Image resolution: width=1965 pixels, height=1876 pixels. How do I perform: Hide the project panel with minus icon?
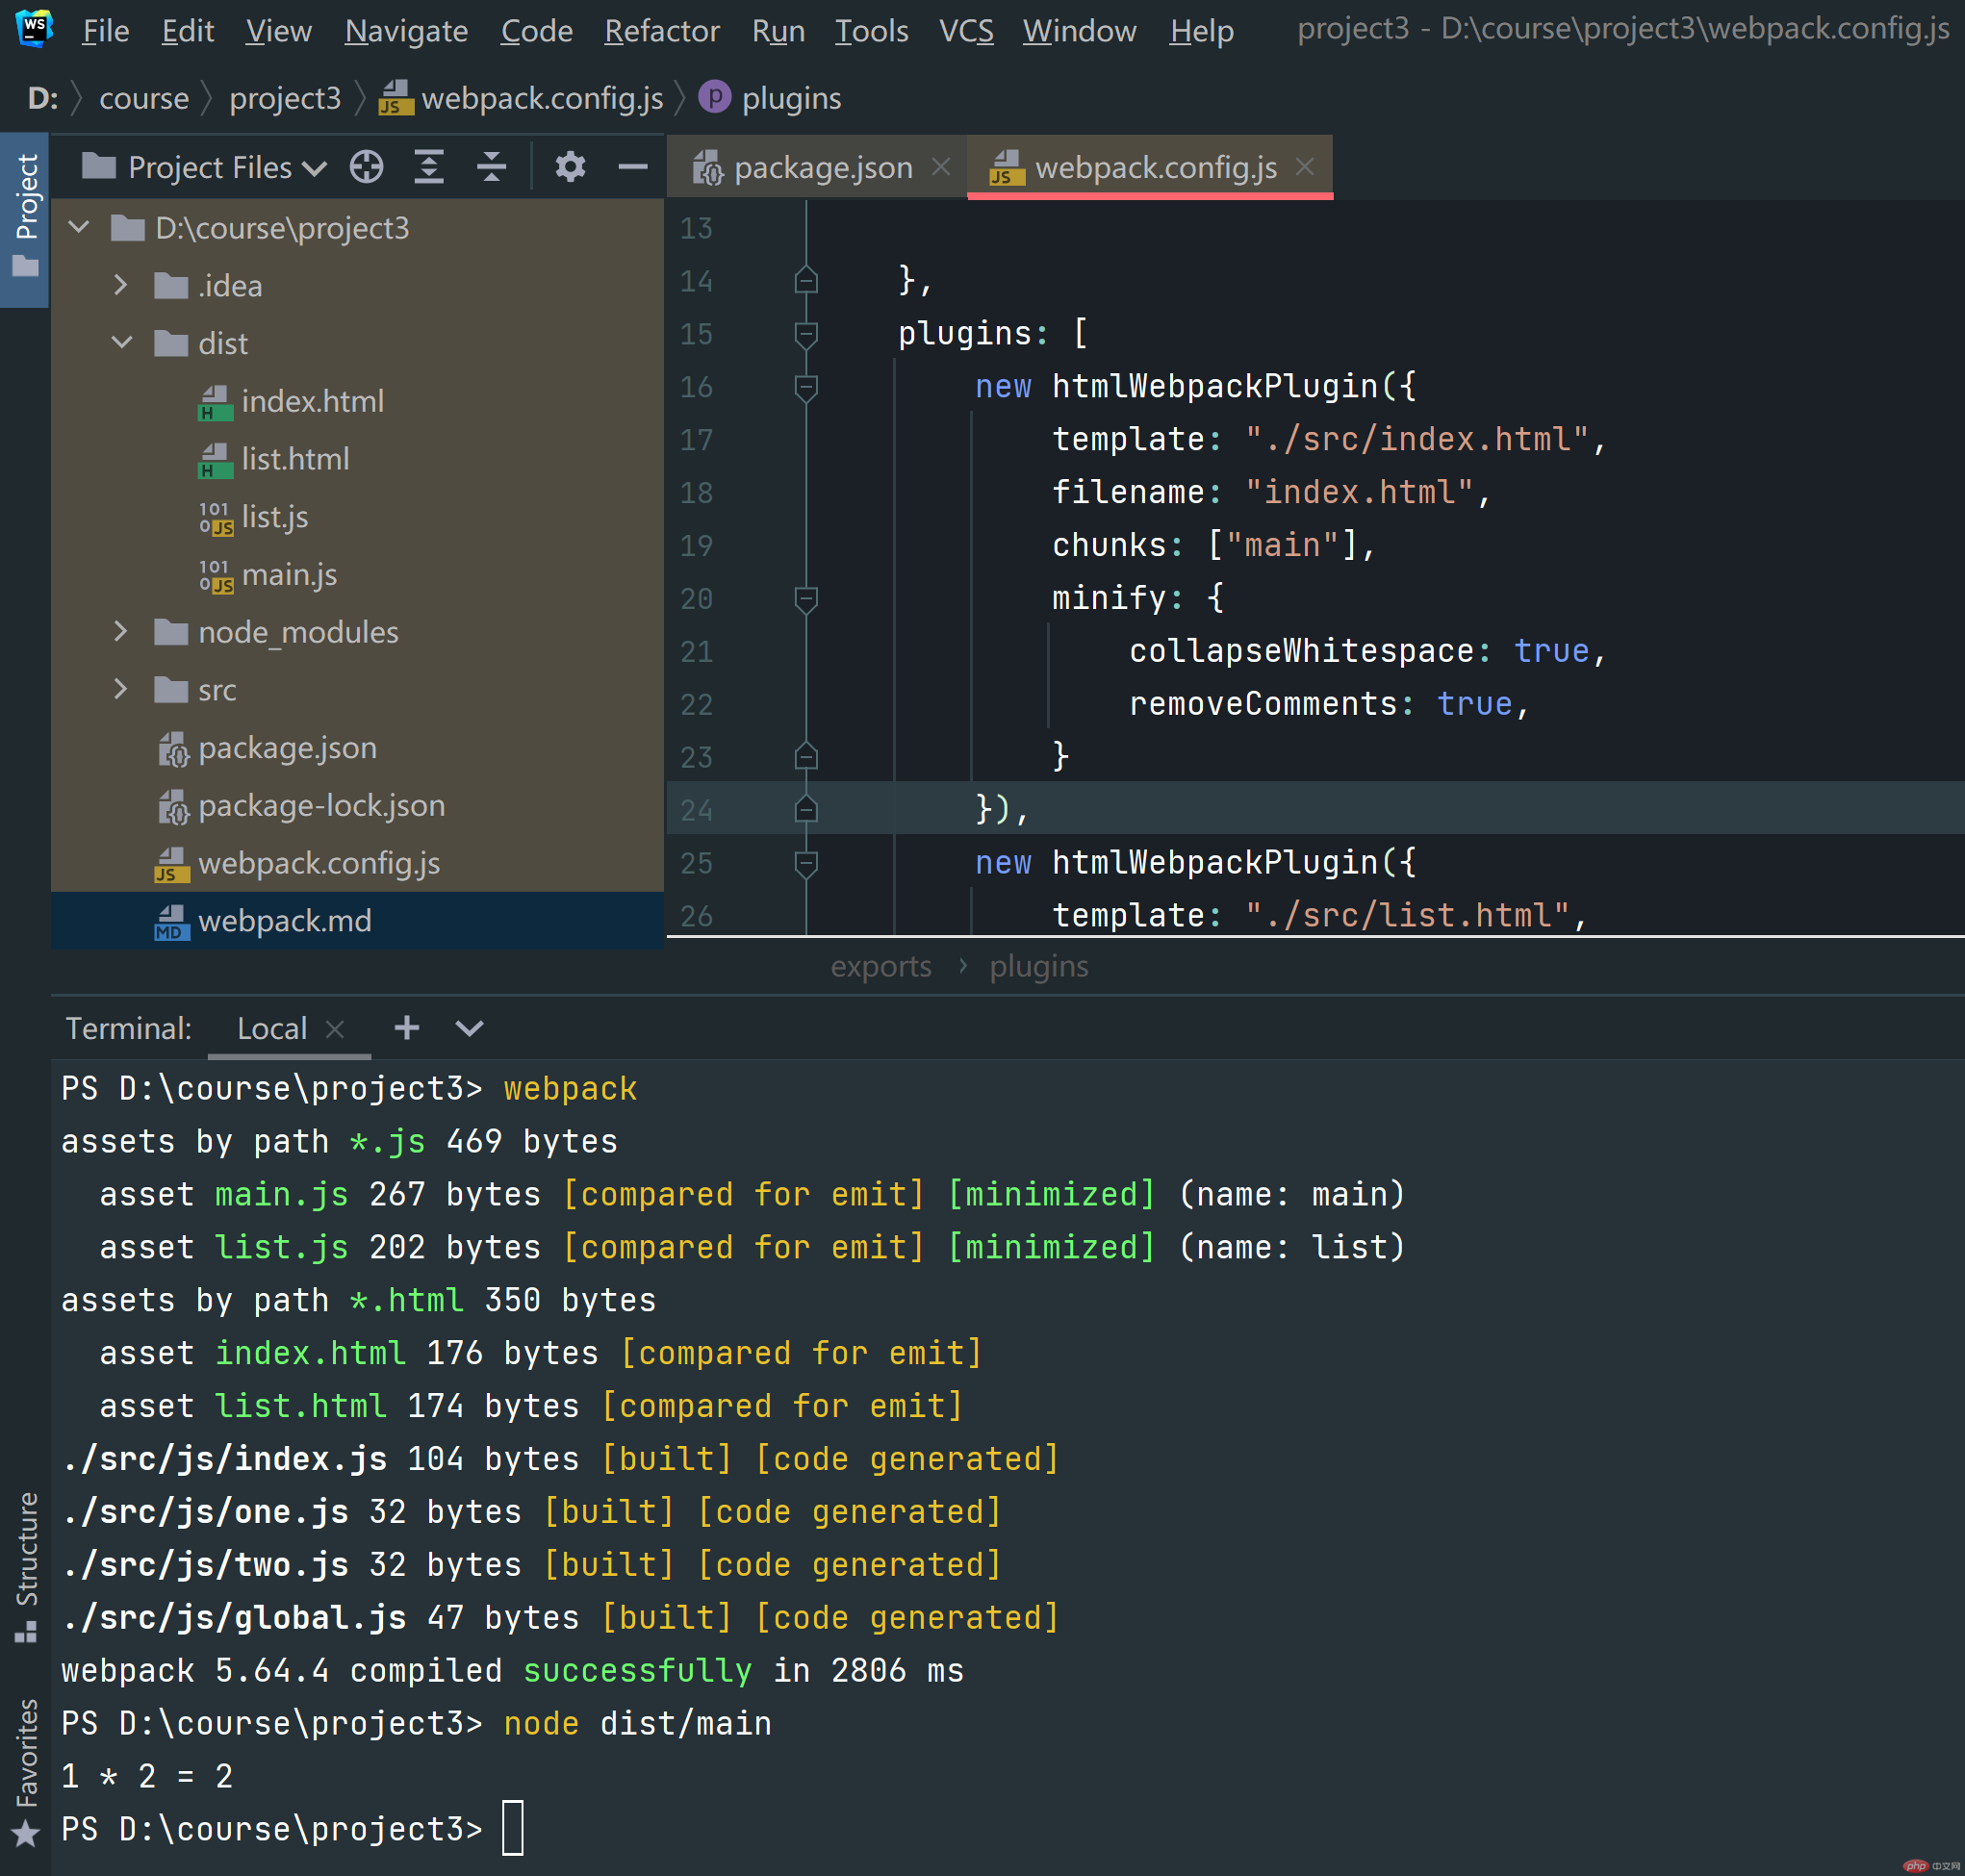point(633,167)
